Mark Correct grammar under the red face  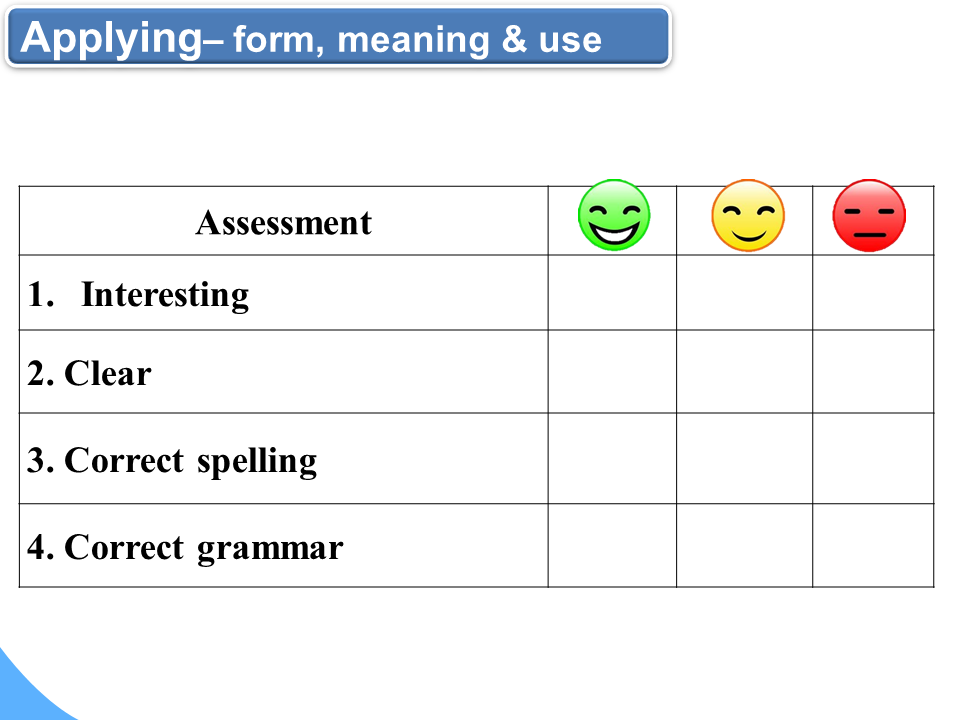(x=873, y=546)
